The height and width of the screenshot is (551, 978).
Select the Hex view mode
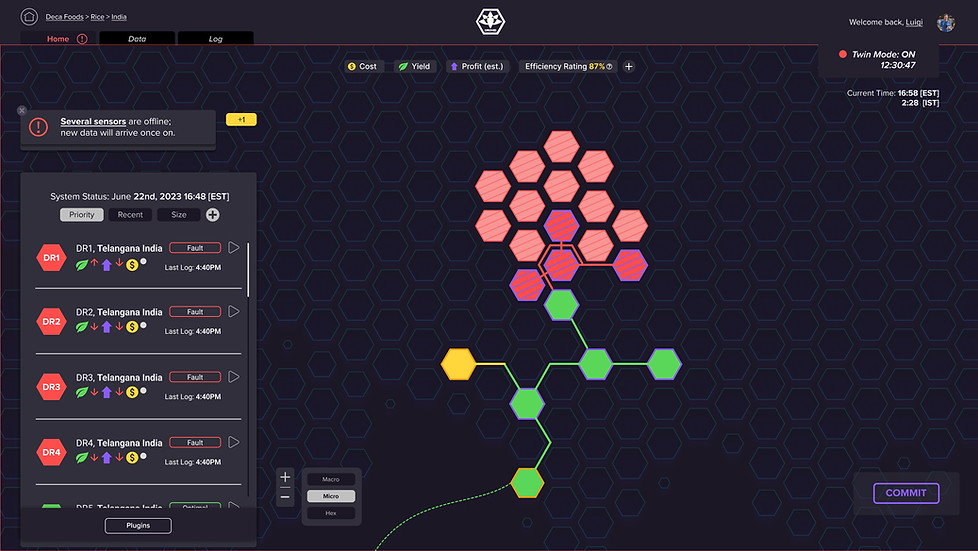click(331, 513)
